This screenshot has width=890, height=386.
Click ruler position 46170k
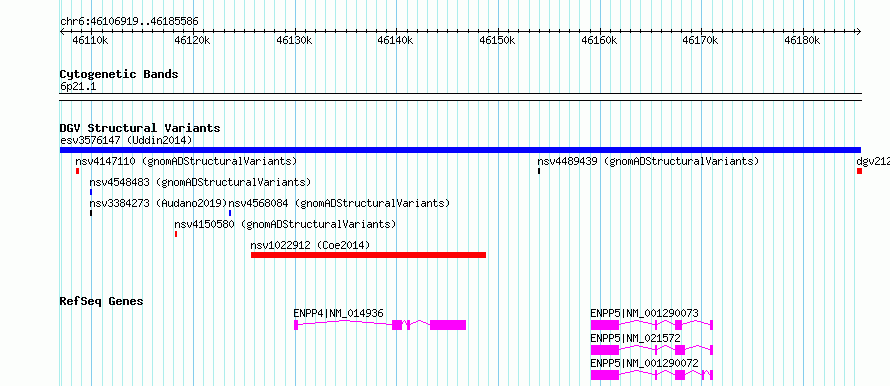(x=701, y=40)
